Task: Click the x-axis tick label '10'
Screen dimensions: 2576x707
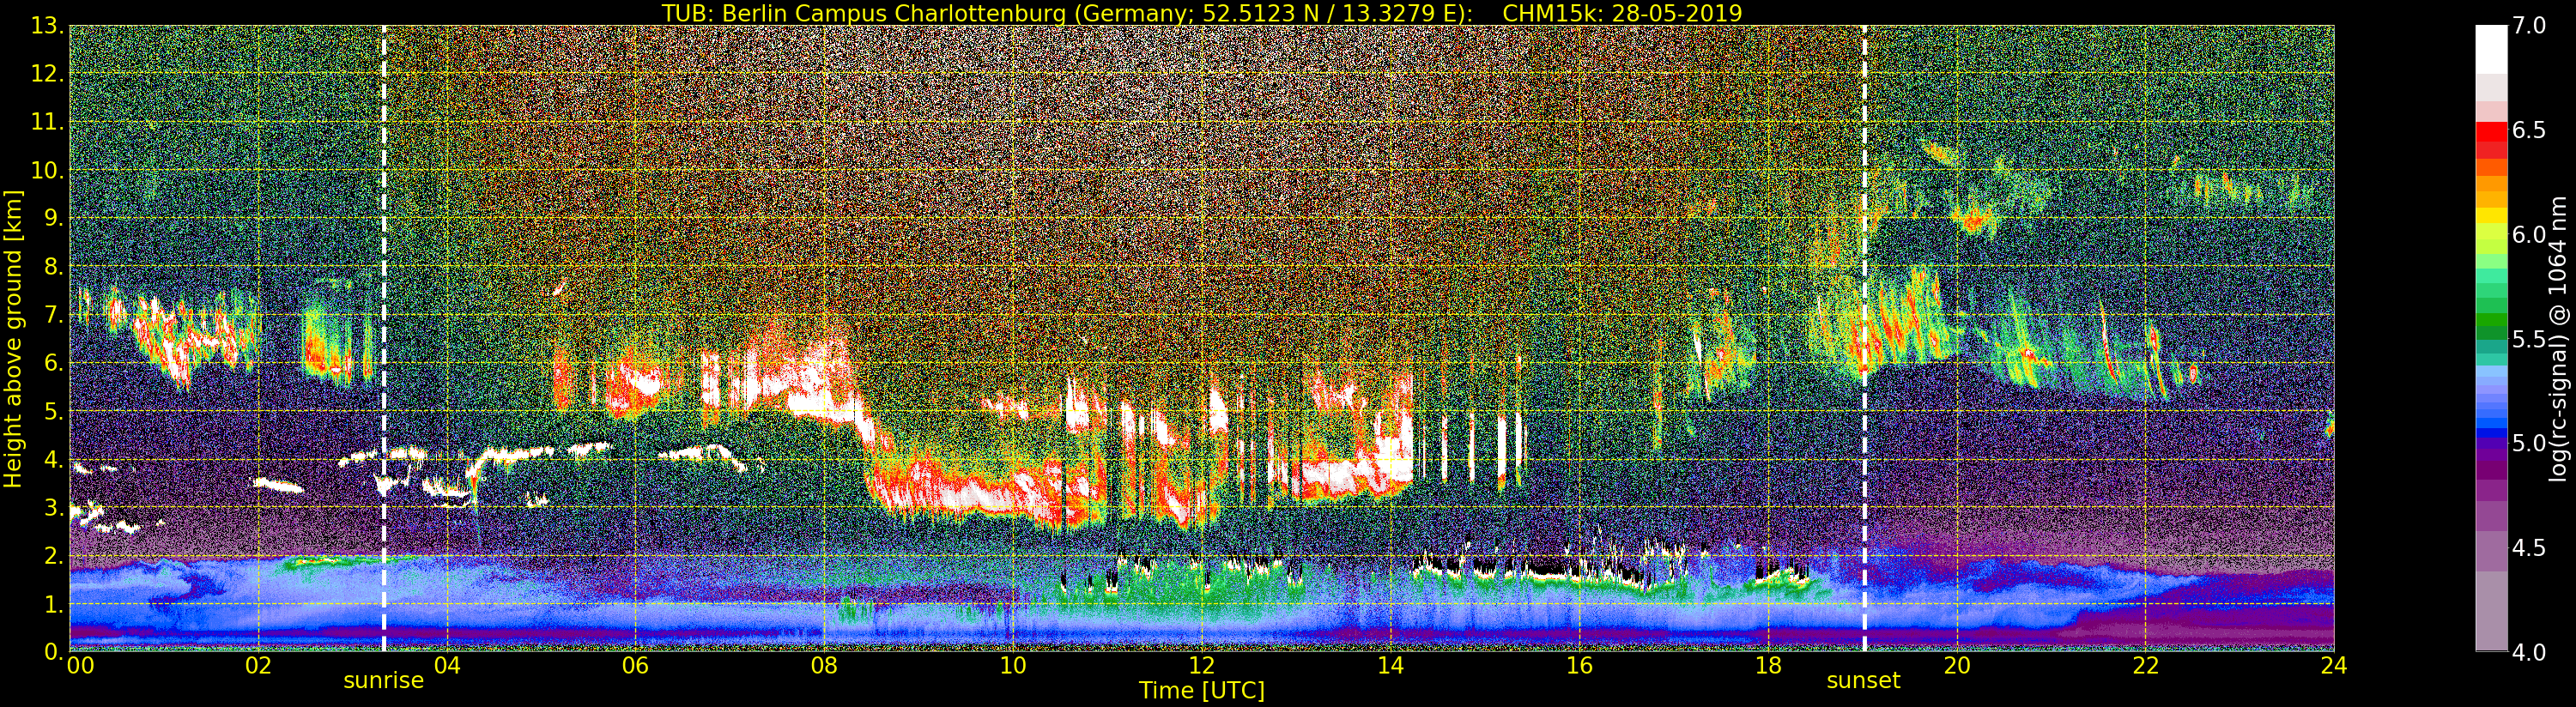Action: (x=1013, y=666)
